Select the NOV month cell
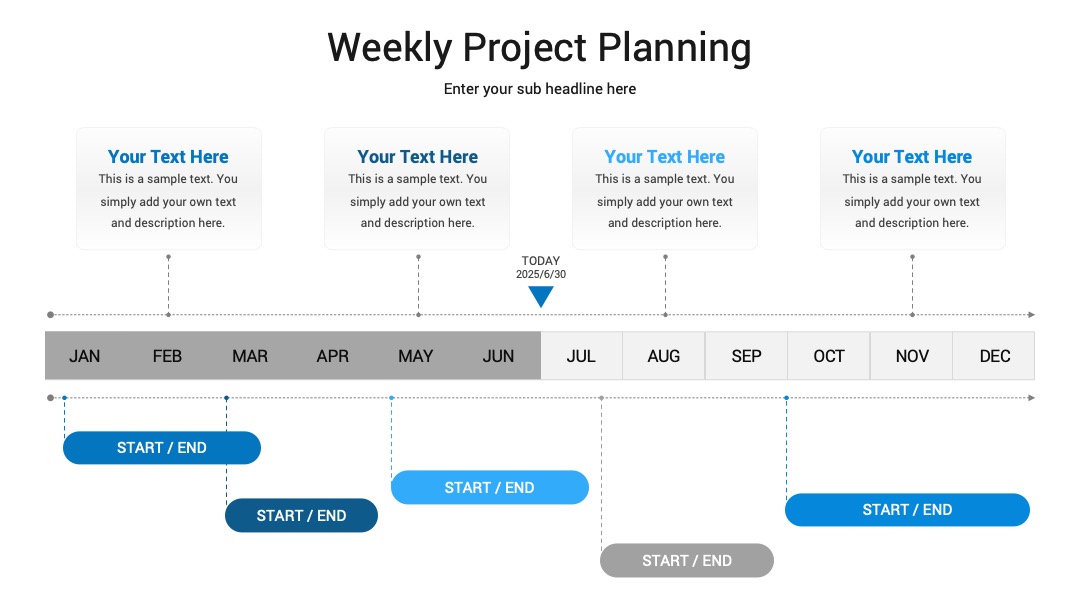 [912, 356]
